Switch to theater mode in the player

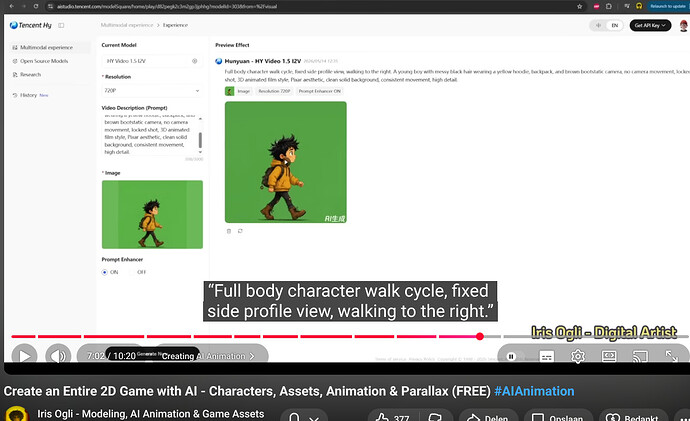pyautogui.click(x=609, y=356)
